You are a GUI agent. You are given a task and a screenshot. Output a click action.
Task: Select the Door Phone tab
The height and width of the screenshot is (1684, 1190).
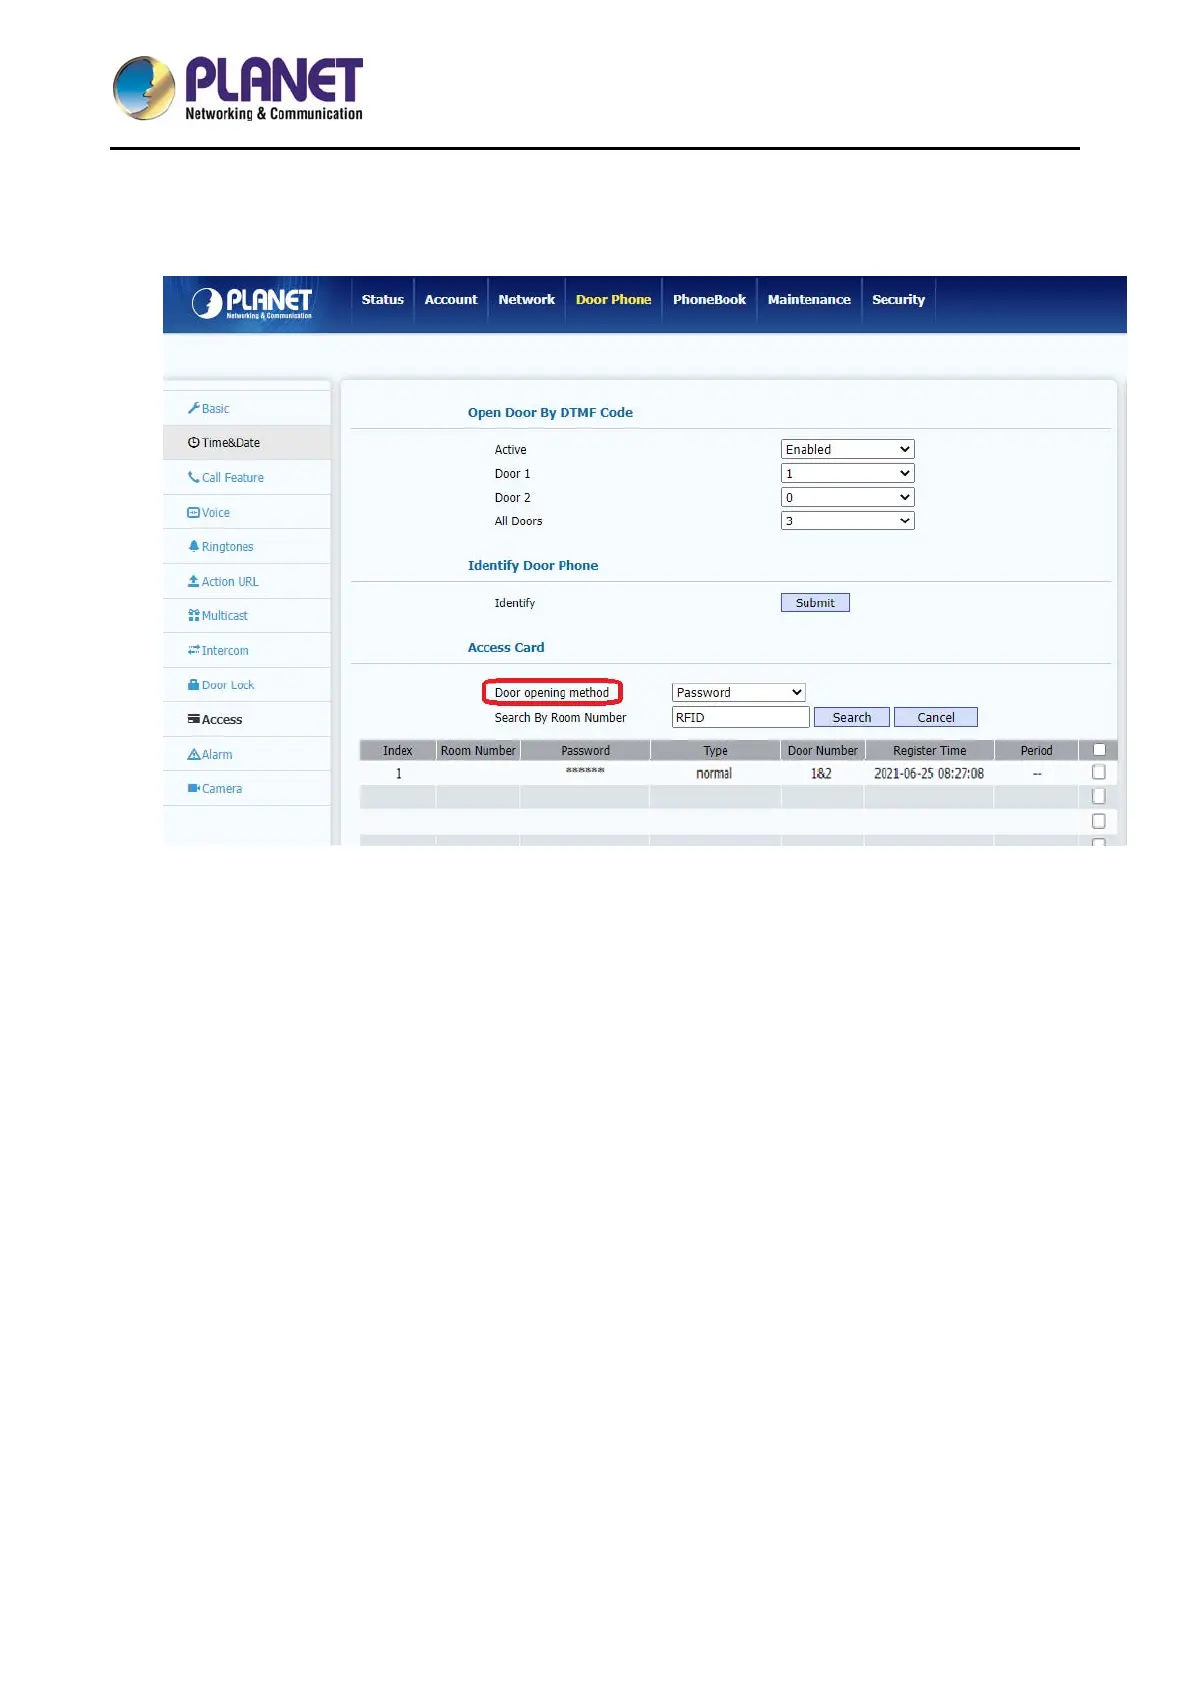tap(613, 299)
